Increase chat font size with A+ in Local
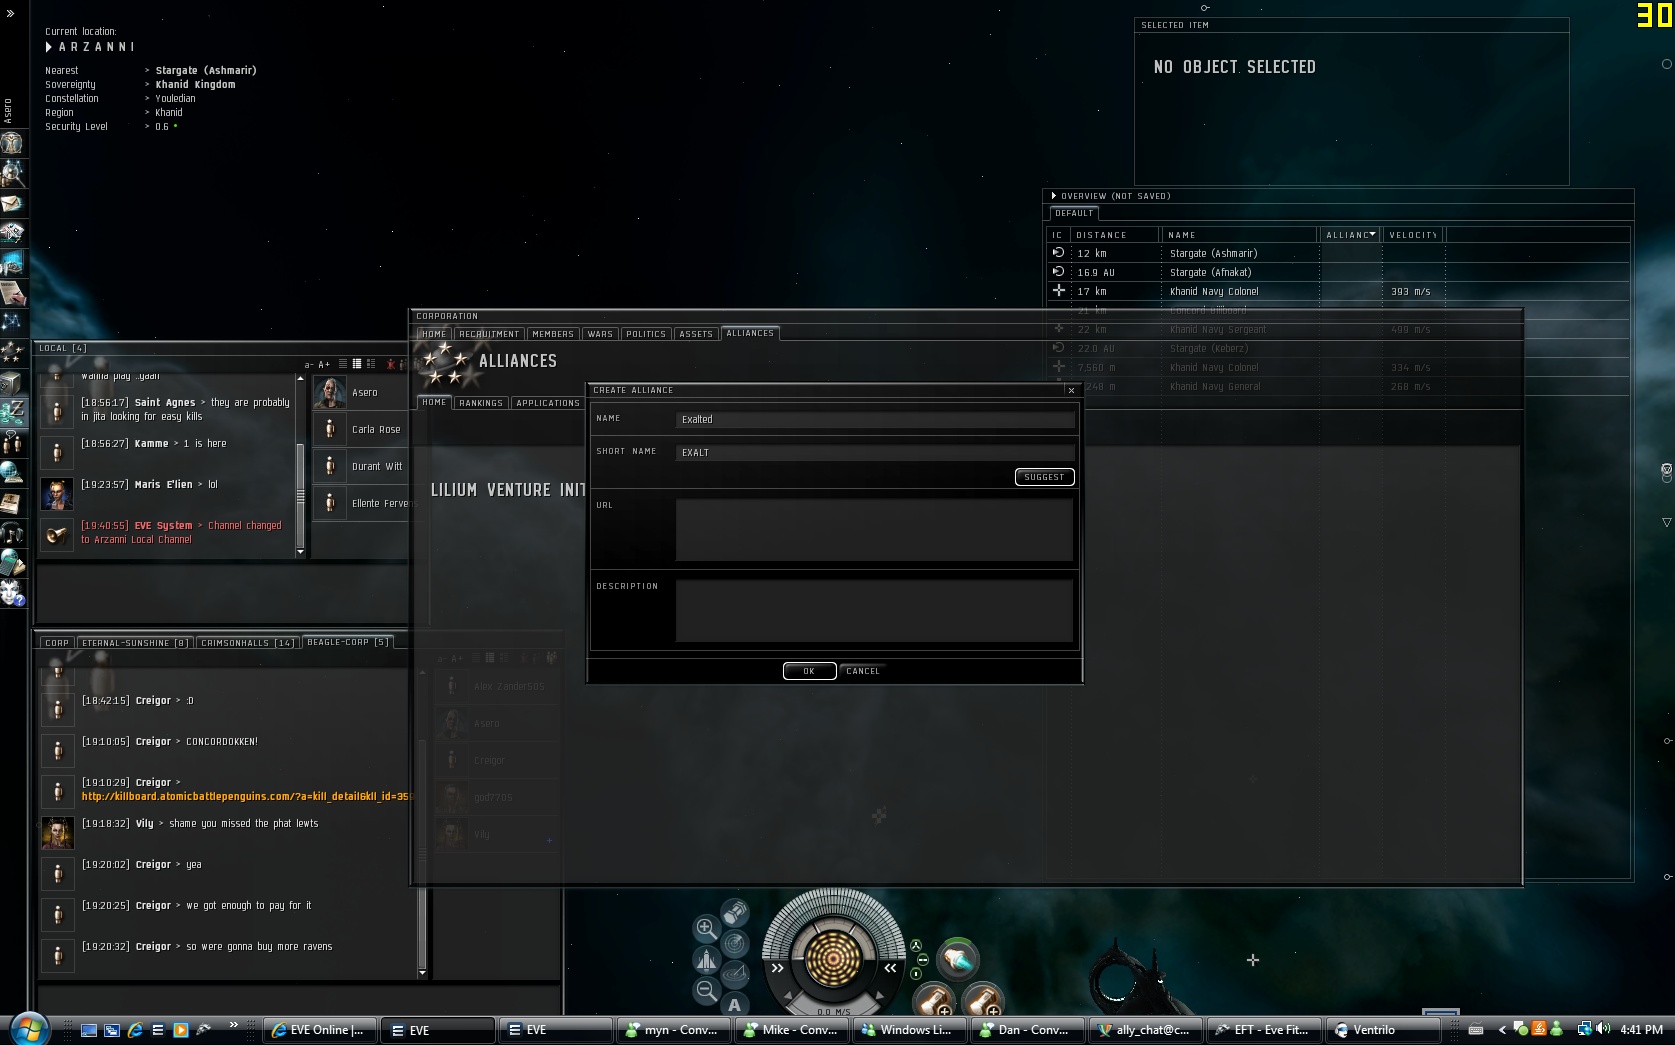Screen dimensions: 1675x1045 324,365
